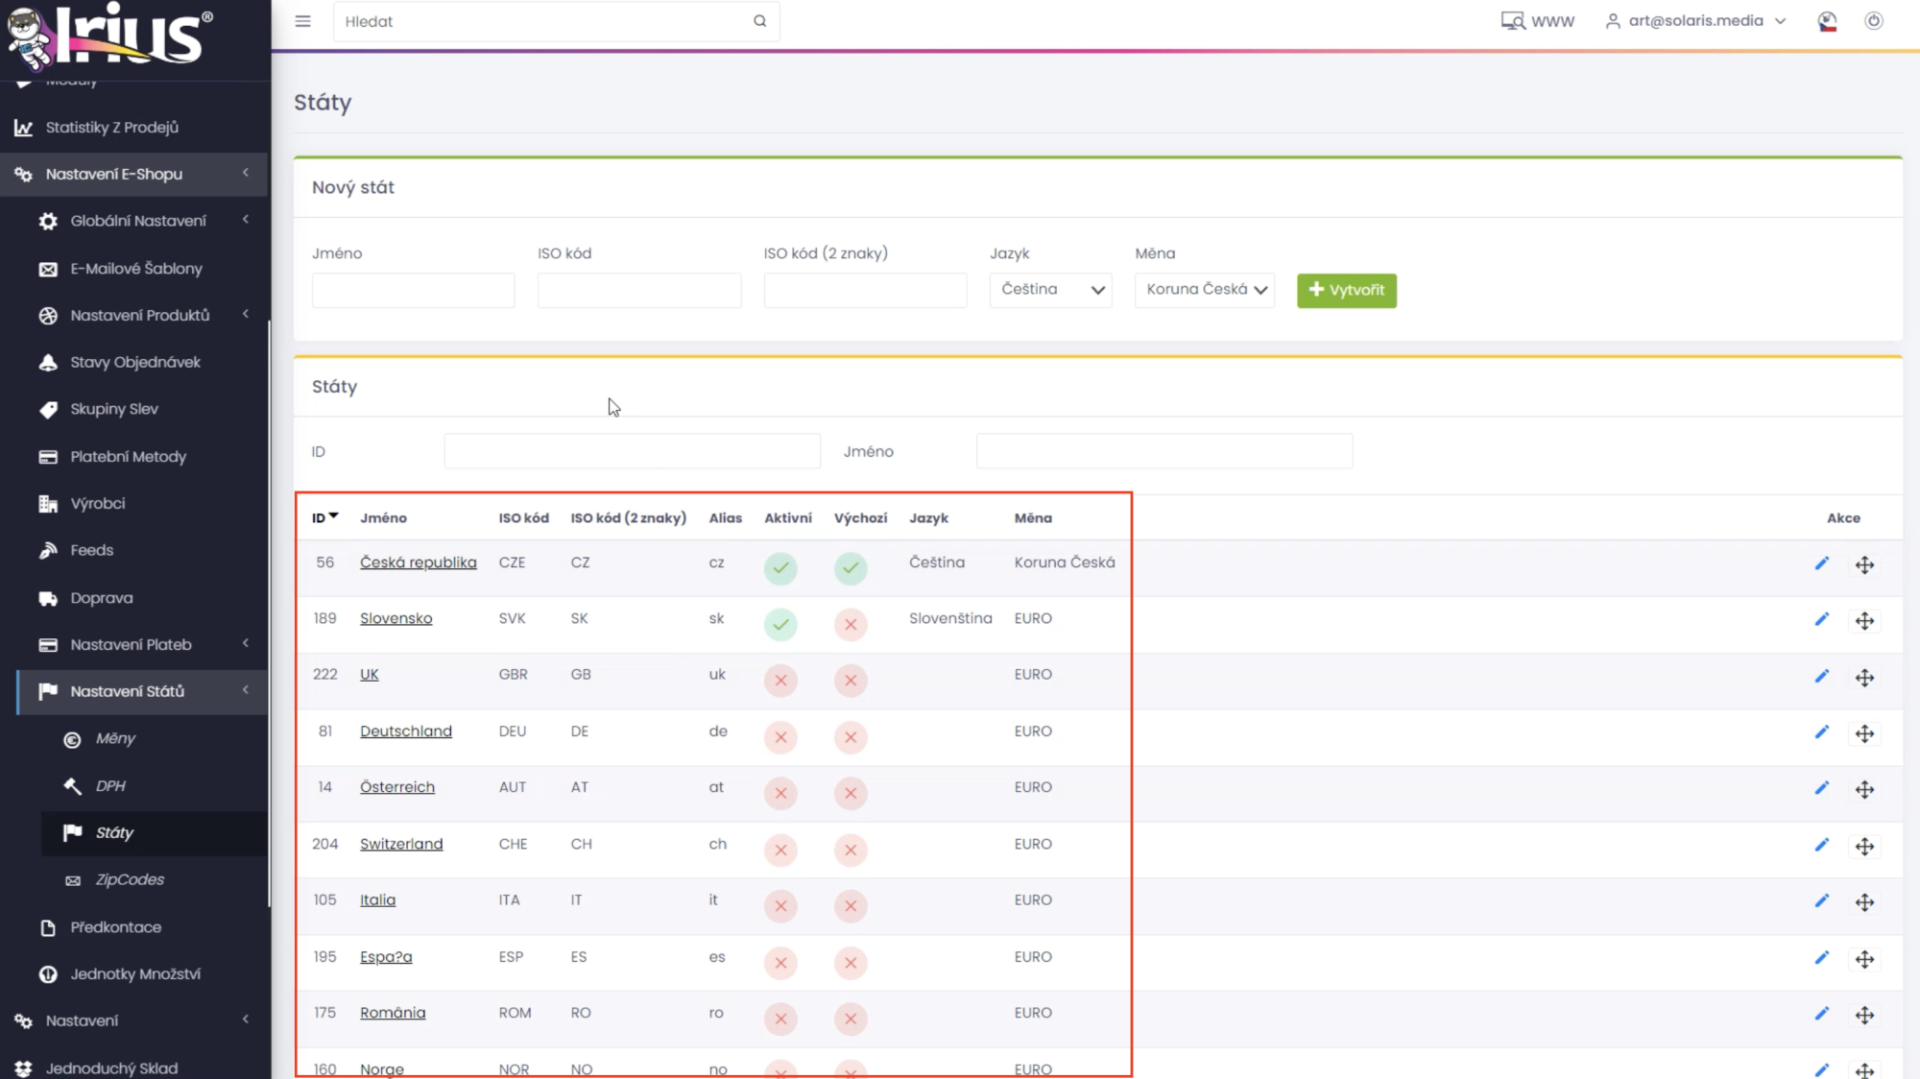
Task: Toggle Výchozí status for Česká republika
Action: point(851,568)
